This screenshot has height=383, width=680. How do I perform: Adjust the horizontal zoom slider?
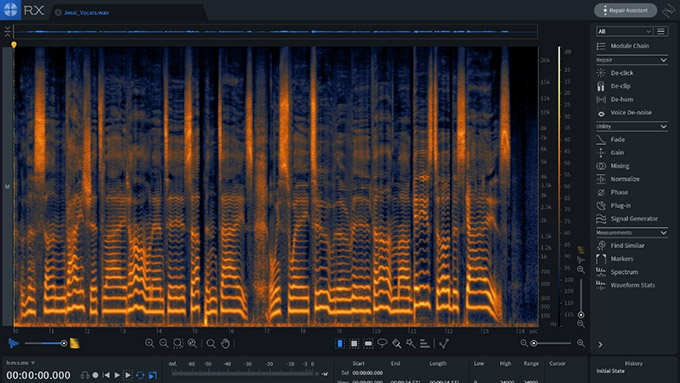point(552,344)
